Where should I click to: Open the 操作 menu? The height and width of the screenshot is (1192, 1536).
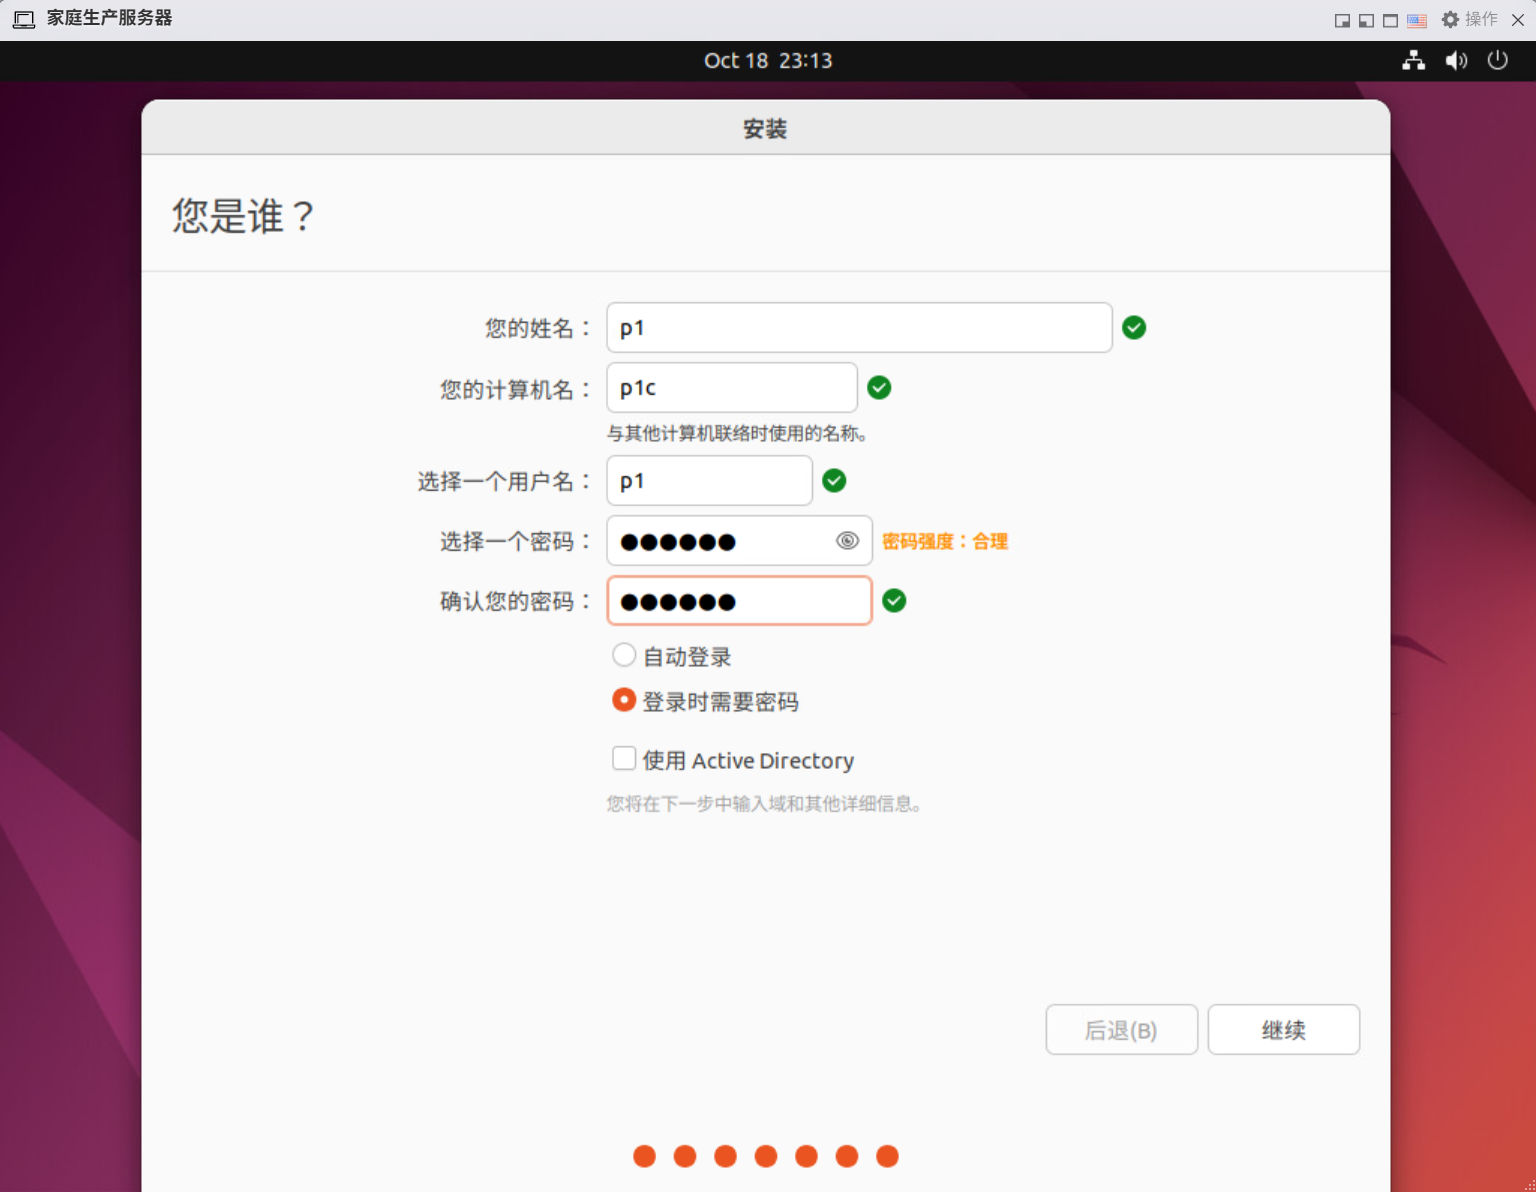1481,20
